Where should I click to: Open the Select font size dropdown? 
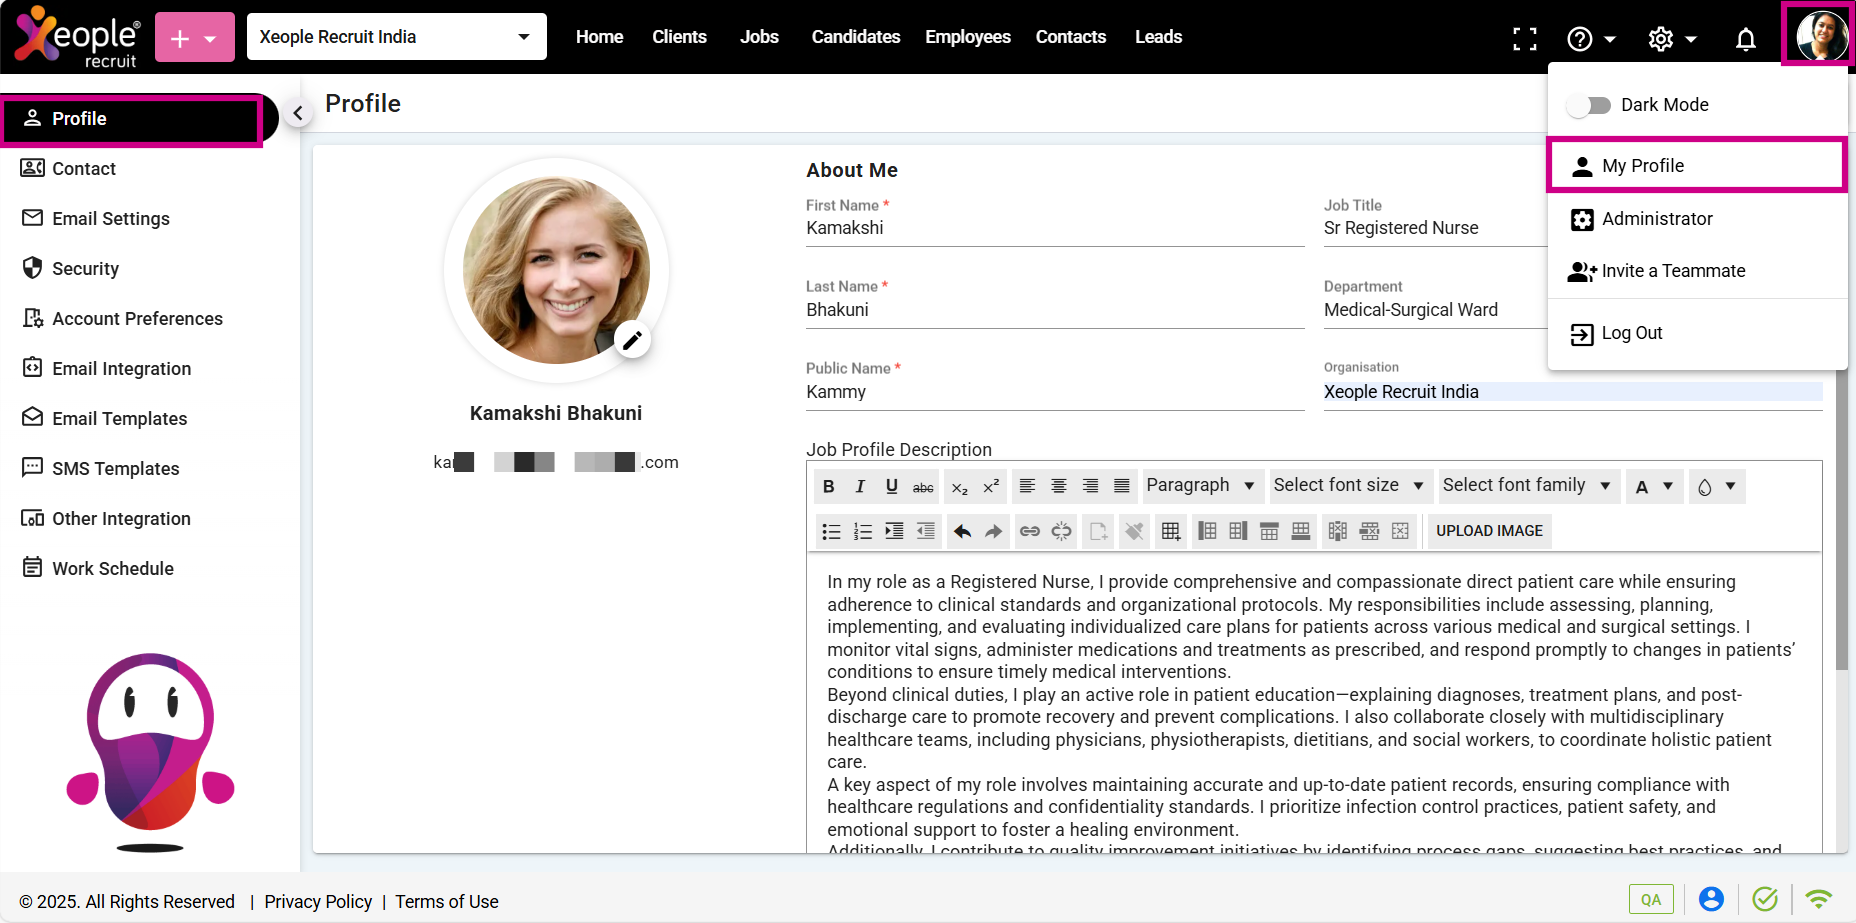(1348, 486)
